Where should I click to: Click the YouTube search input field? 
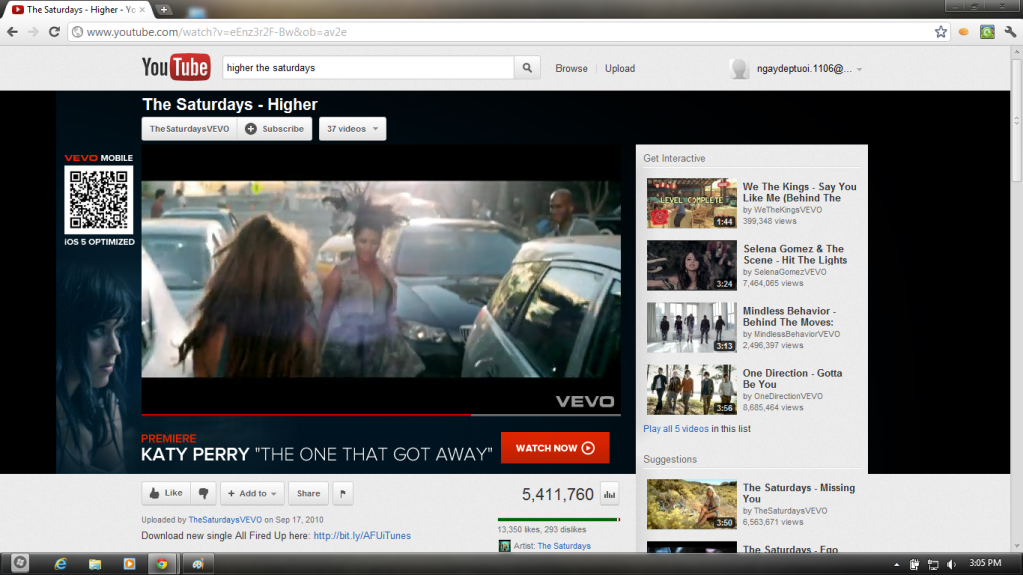point(368,67)
